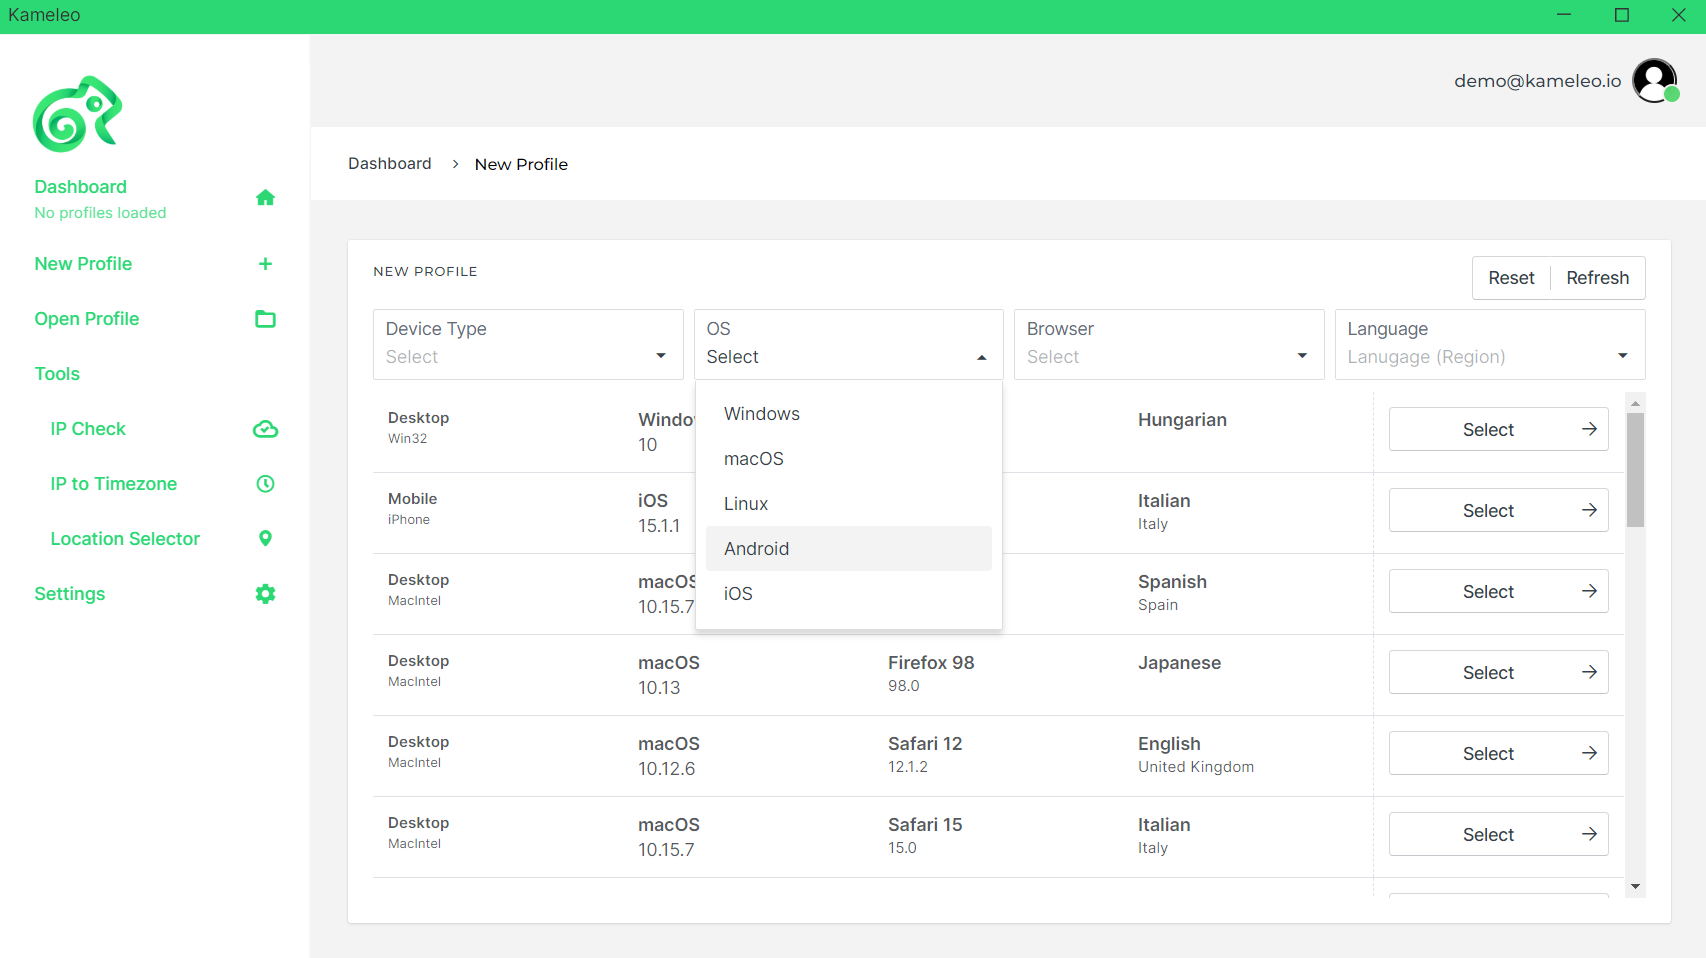Choose macOS from the OS list
Screen dimensions: 1706x958
pyautogui.click(x=849, y=459)
